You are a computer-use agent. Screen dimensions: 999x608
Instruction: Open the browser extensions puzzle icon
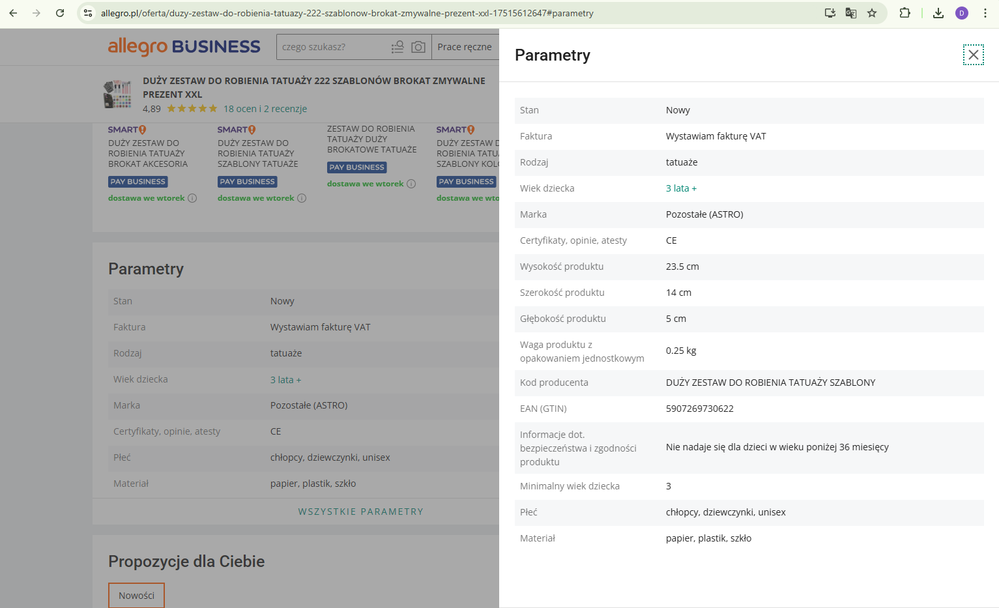[x=905, y=13]
